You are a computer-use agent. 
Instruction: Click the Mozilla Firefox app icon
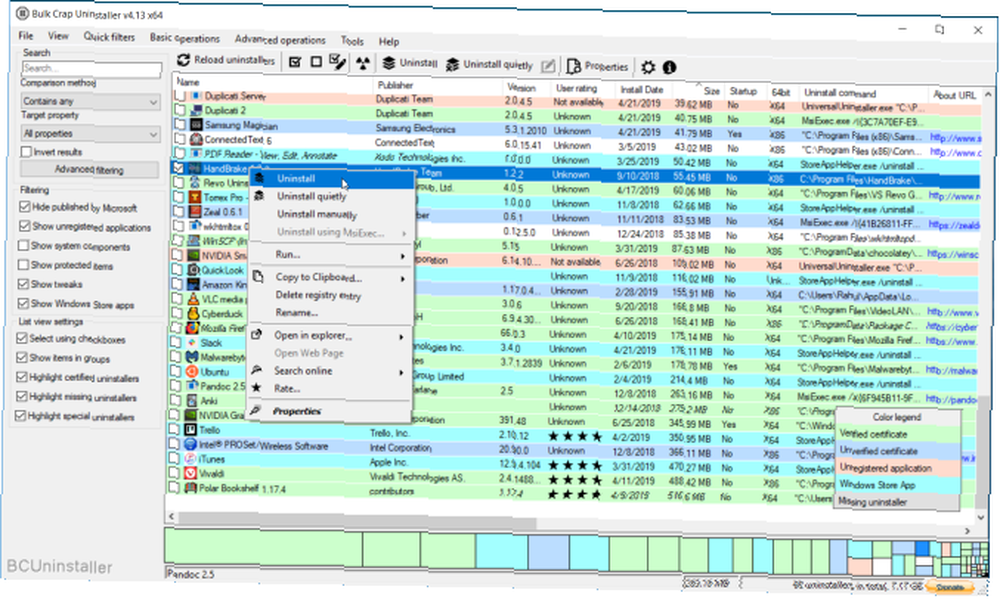(192, 328)
